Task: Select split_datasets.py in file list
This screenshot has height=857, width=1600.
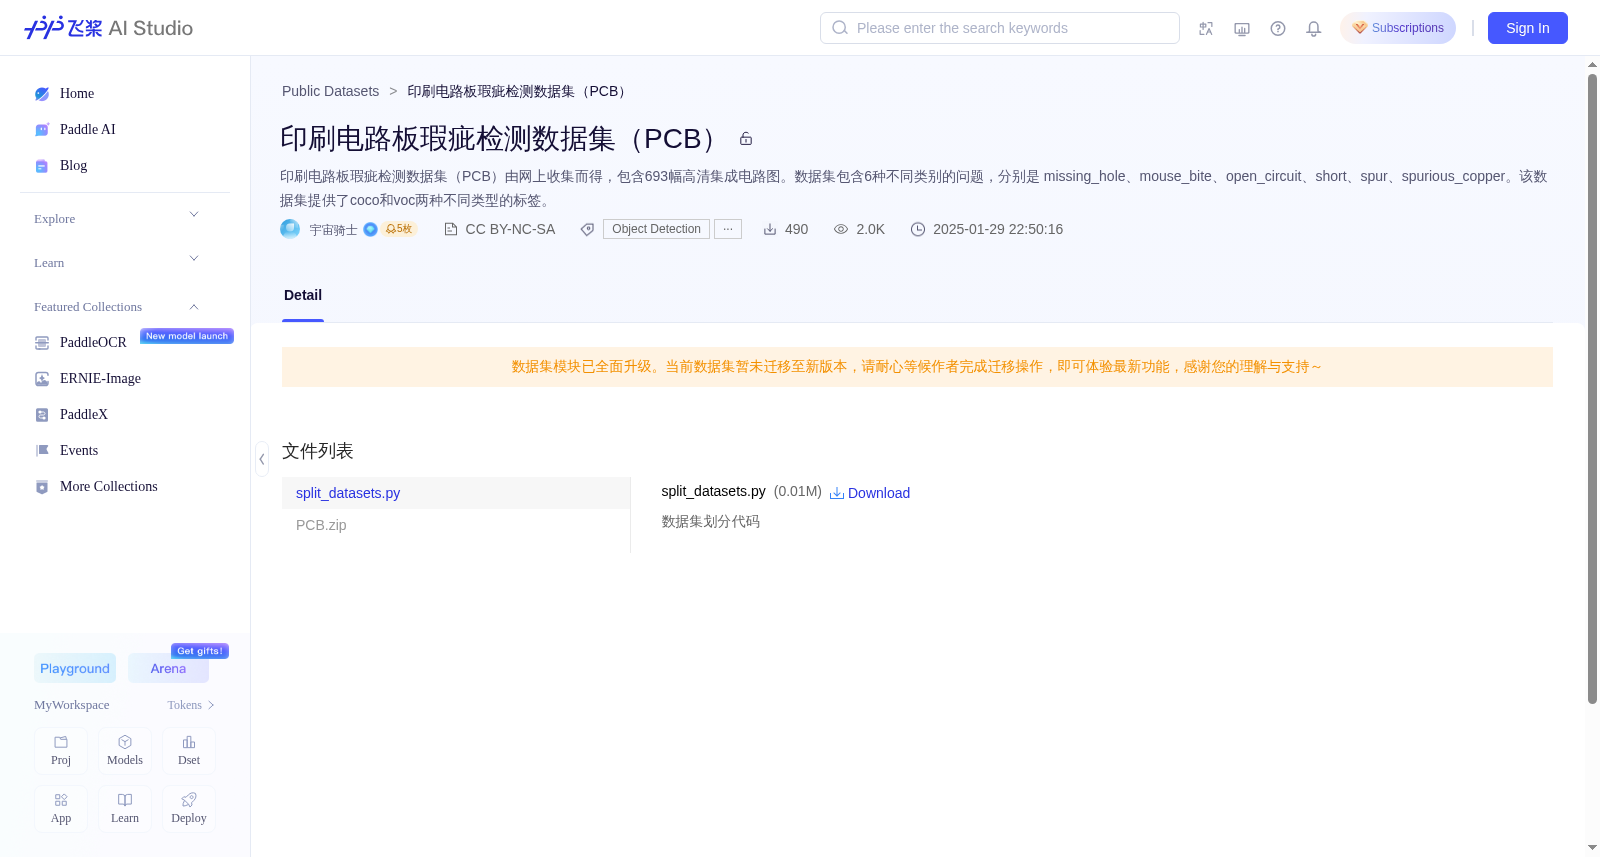Action: click(x=456, y=493)
